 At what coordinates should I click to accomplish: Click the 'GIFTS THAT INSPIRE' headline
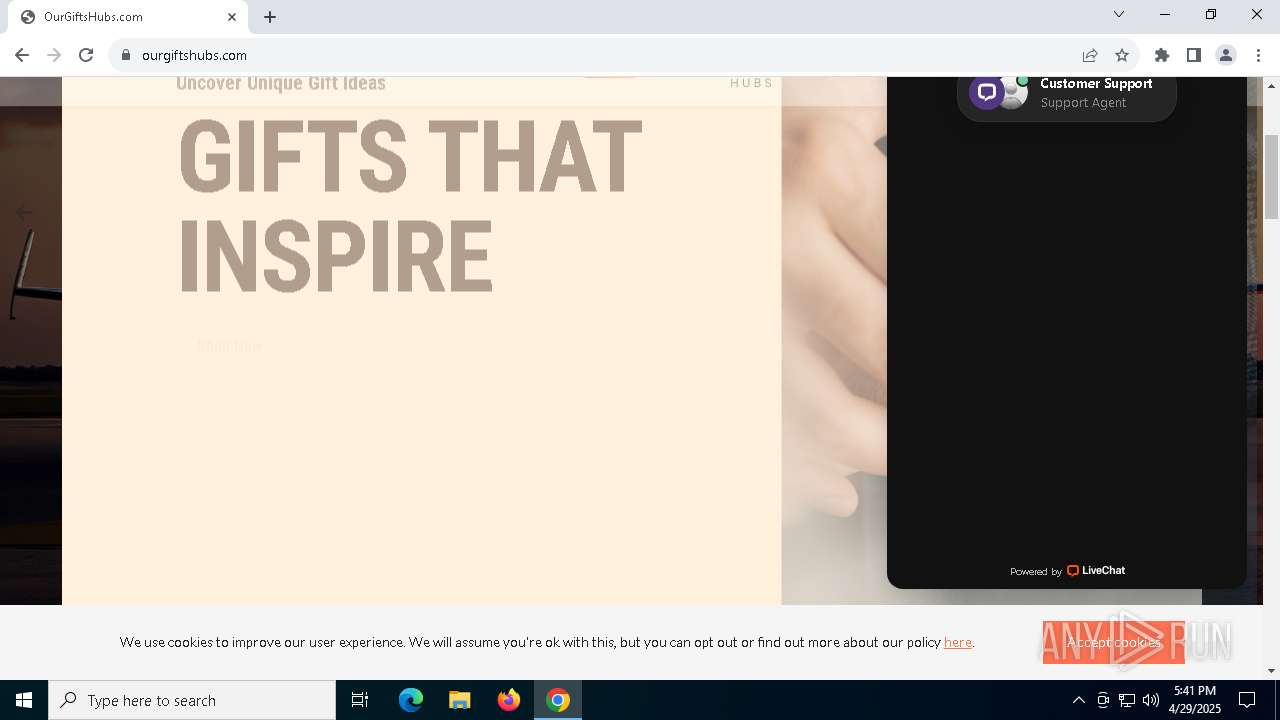click(410, 206)
